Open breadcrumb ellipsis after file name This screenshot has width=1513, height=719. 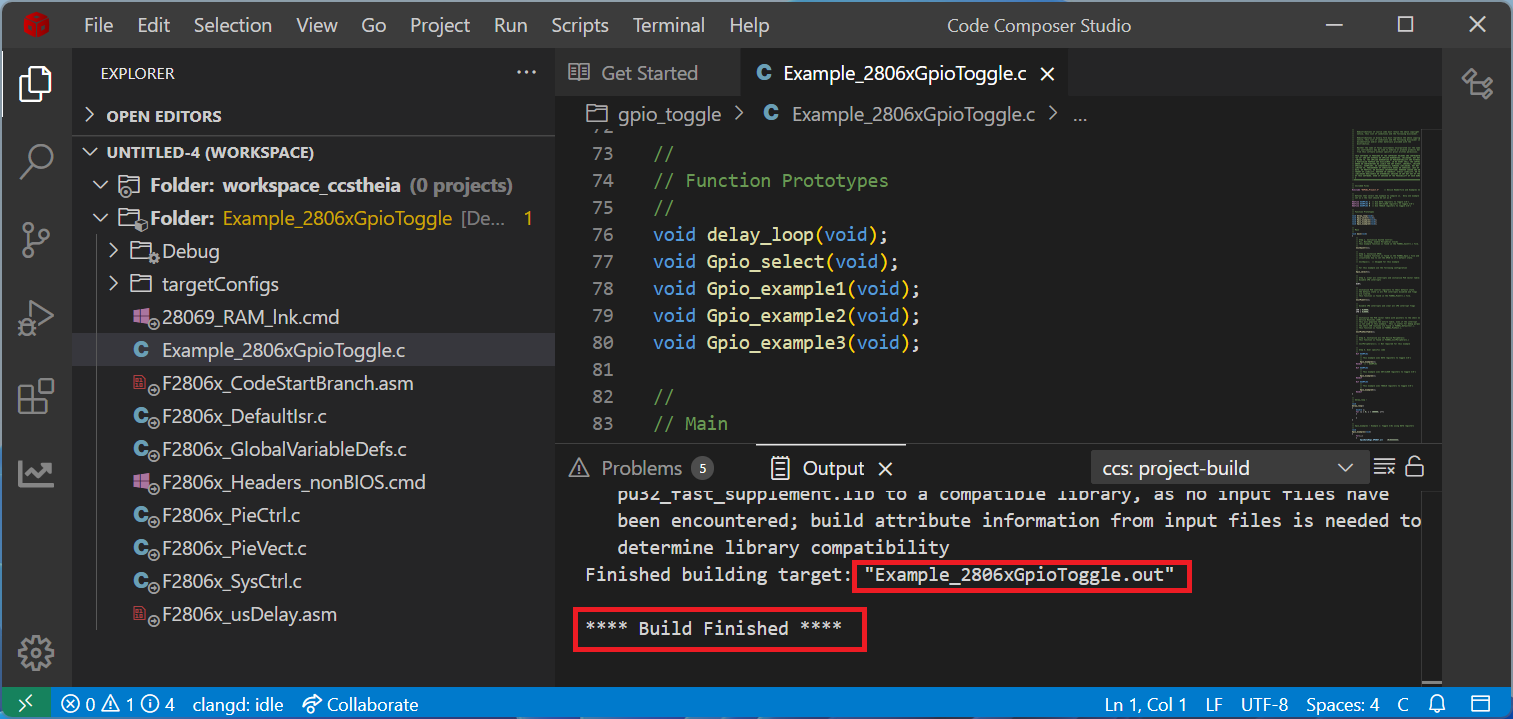tap(1079, 116)
